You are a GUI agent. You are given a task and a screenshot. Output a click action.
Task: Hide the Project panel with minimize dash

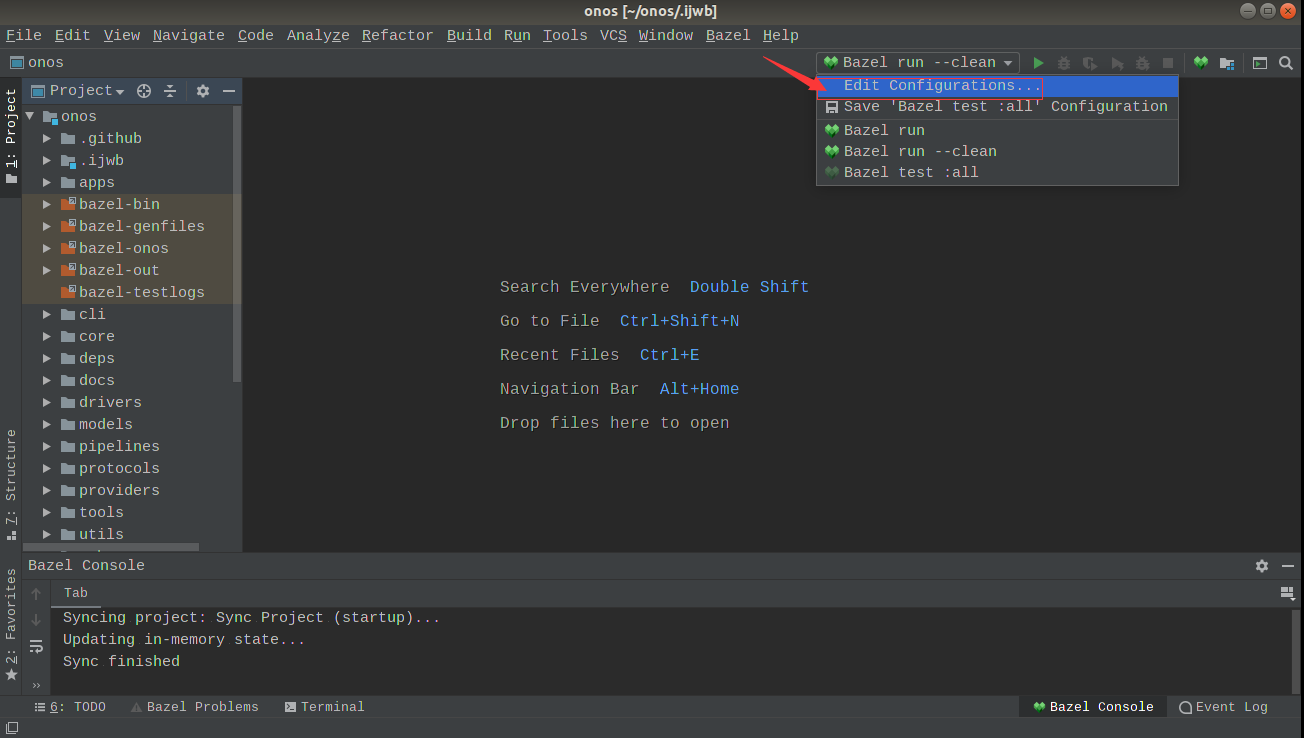click(x=229, y=91)
